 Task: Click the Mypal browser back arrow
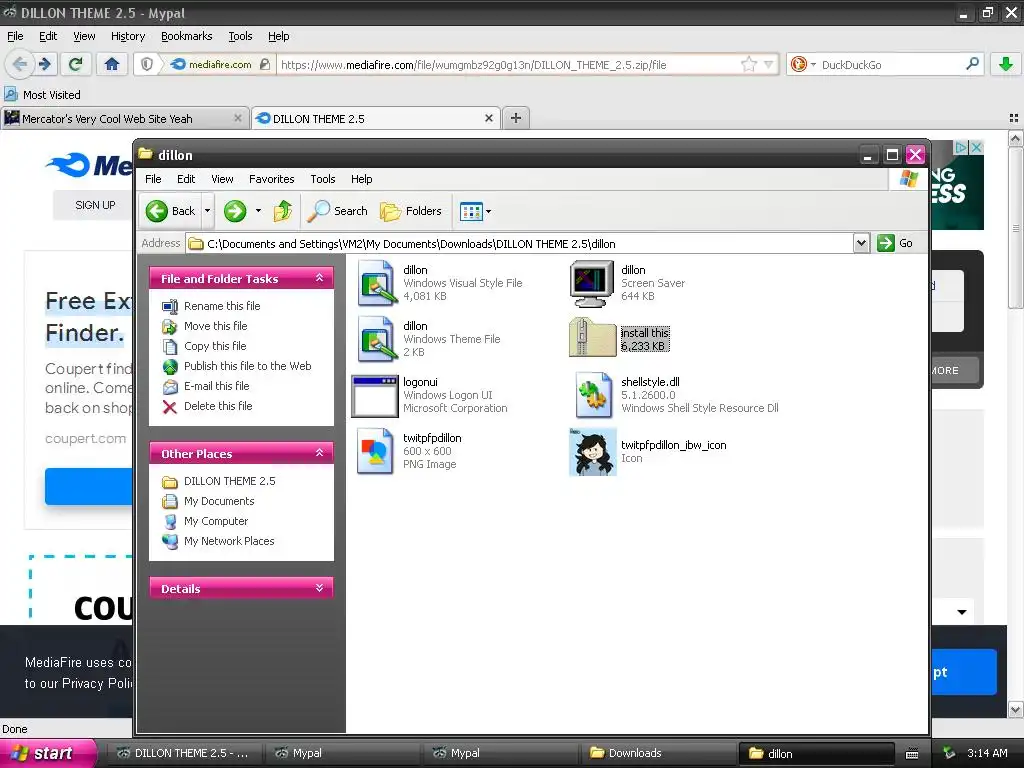[19, 64]
